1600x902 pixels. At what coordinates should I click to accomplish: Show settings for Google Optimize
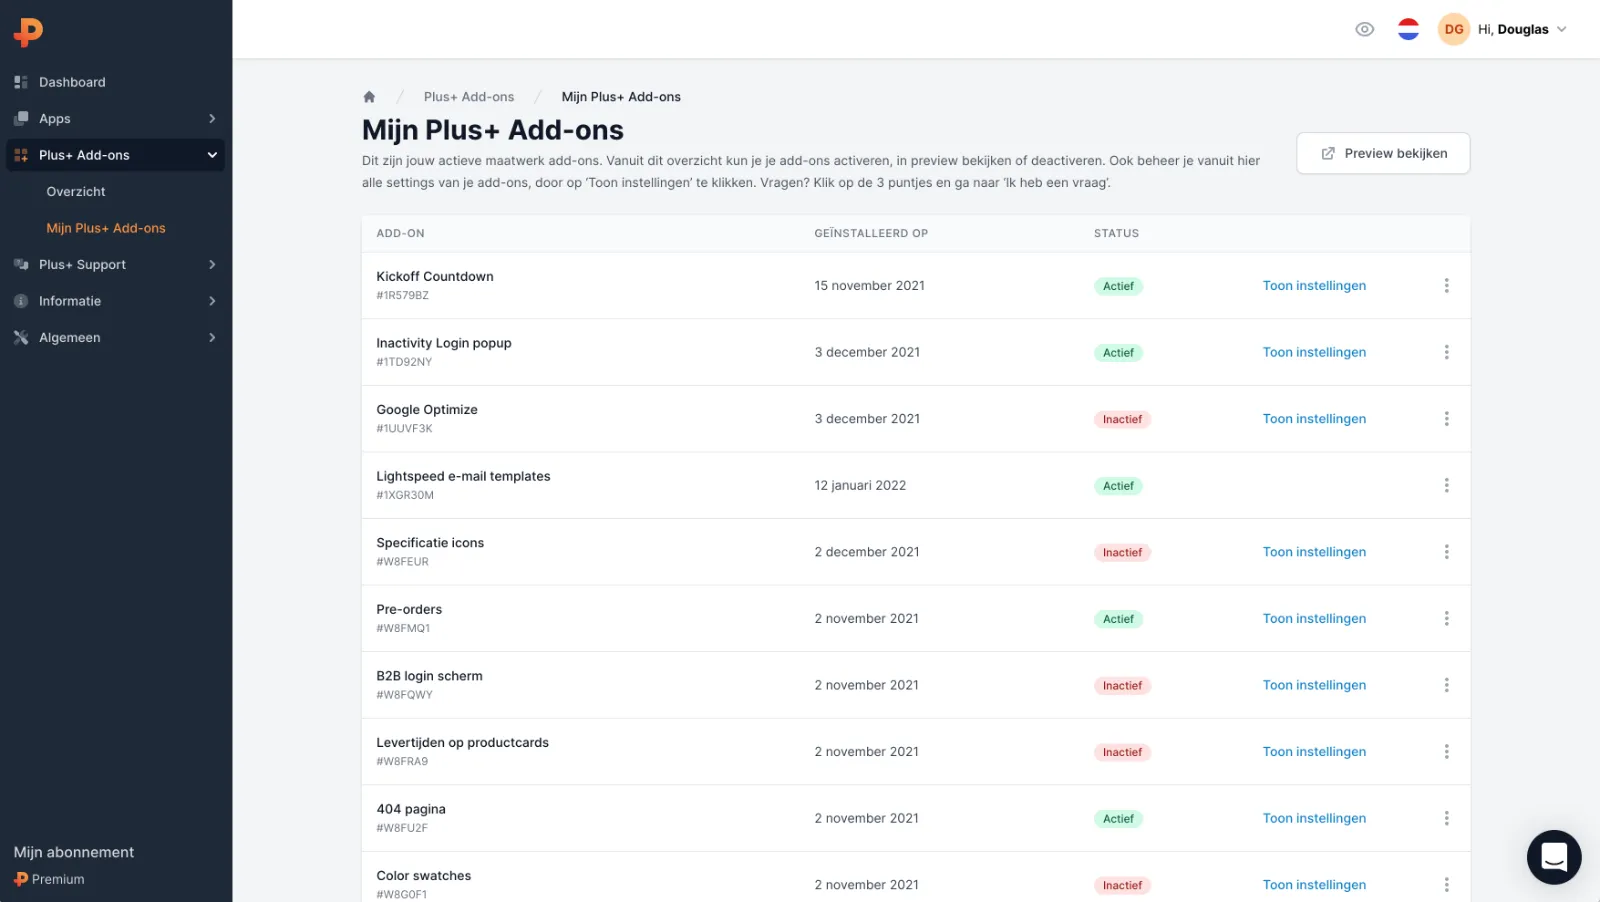1314,419
